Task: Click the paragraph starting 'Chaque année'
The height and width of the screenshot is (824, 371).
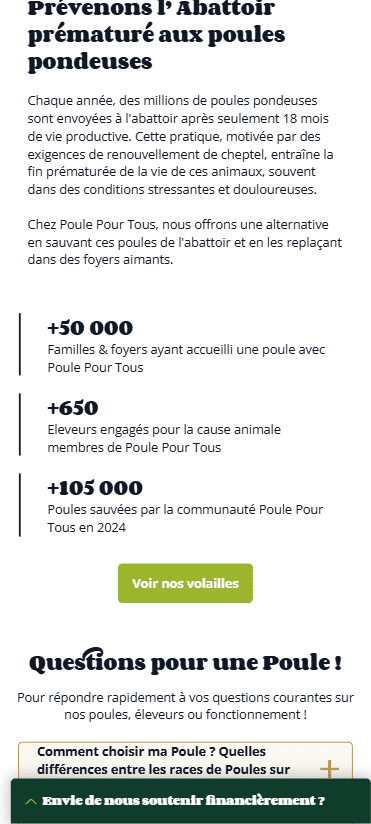Action: pyautogui.click(x=180, y=145)
